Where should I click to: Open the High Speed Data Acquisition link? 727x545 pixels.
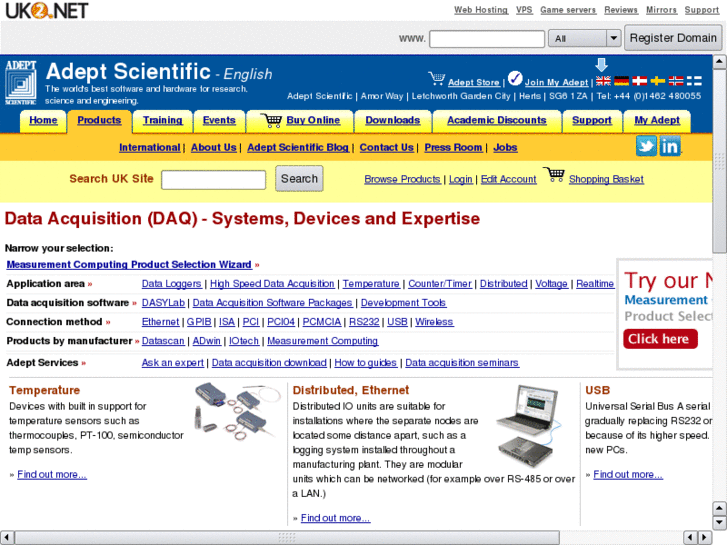pyautogui.click(x=272, y=283)
